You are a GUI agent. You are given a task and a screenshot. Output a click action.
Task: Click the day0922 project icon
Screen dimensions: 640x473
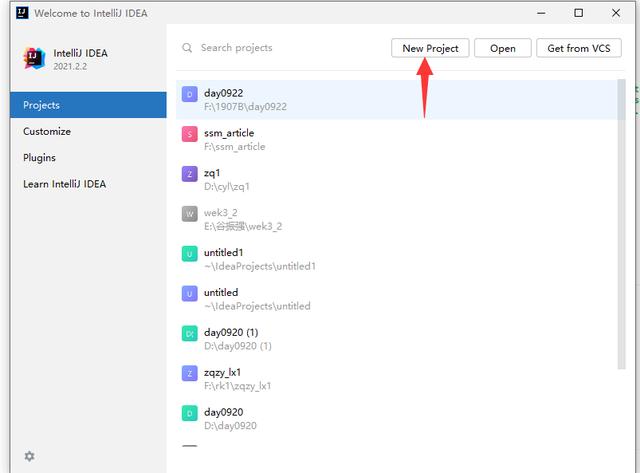coord(189,94)
